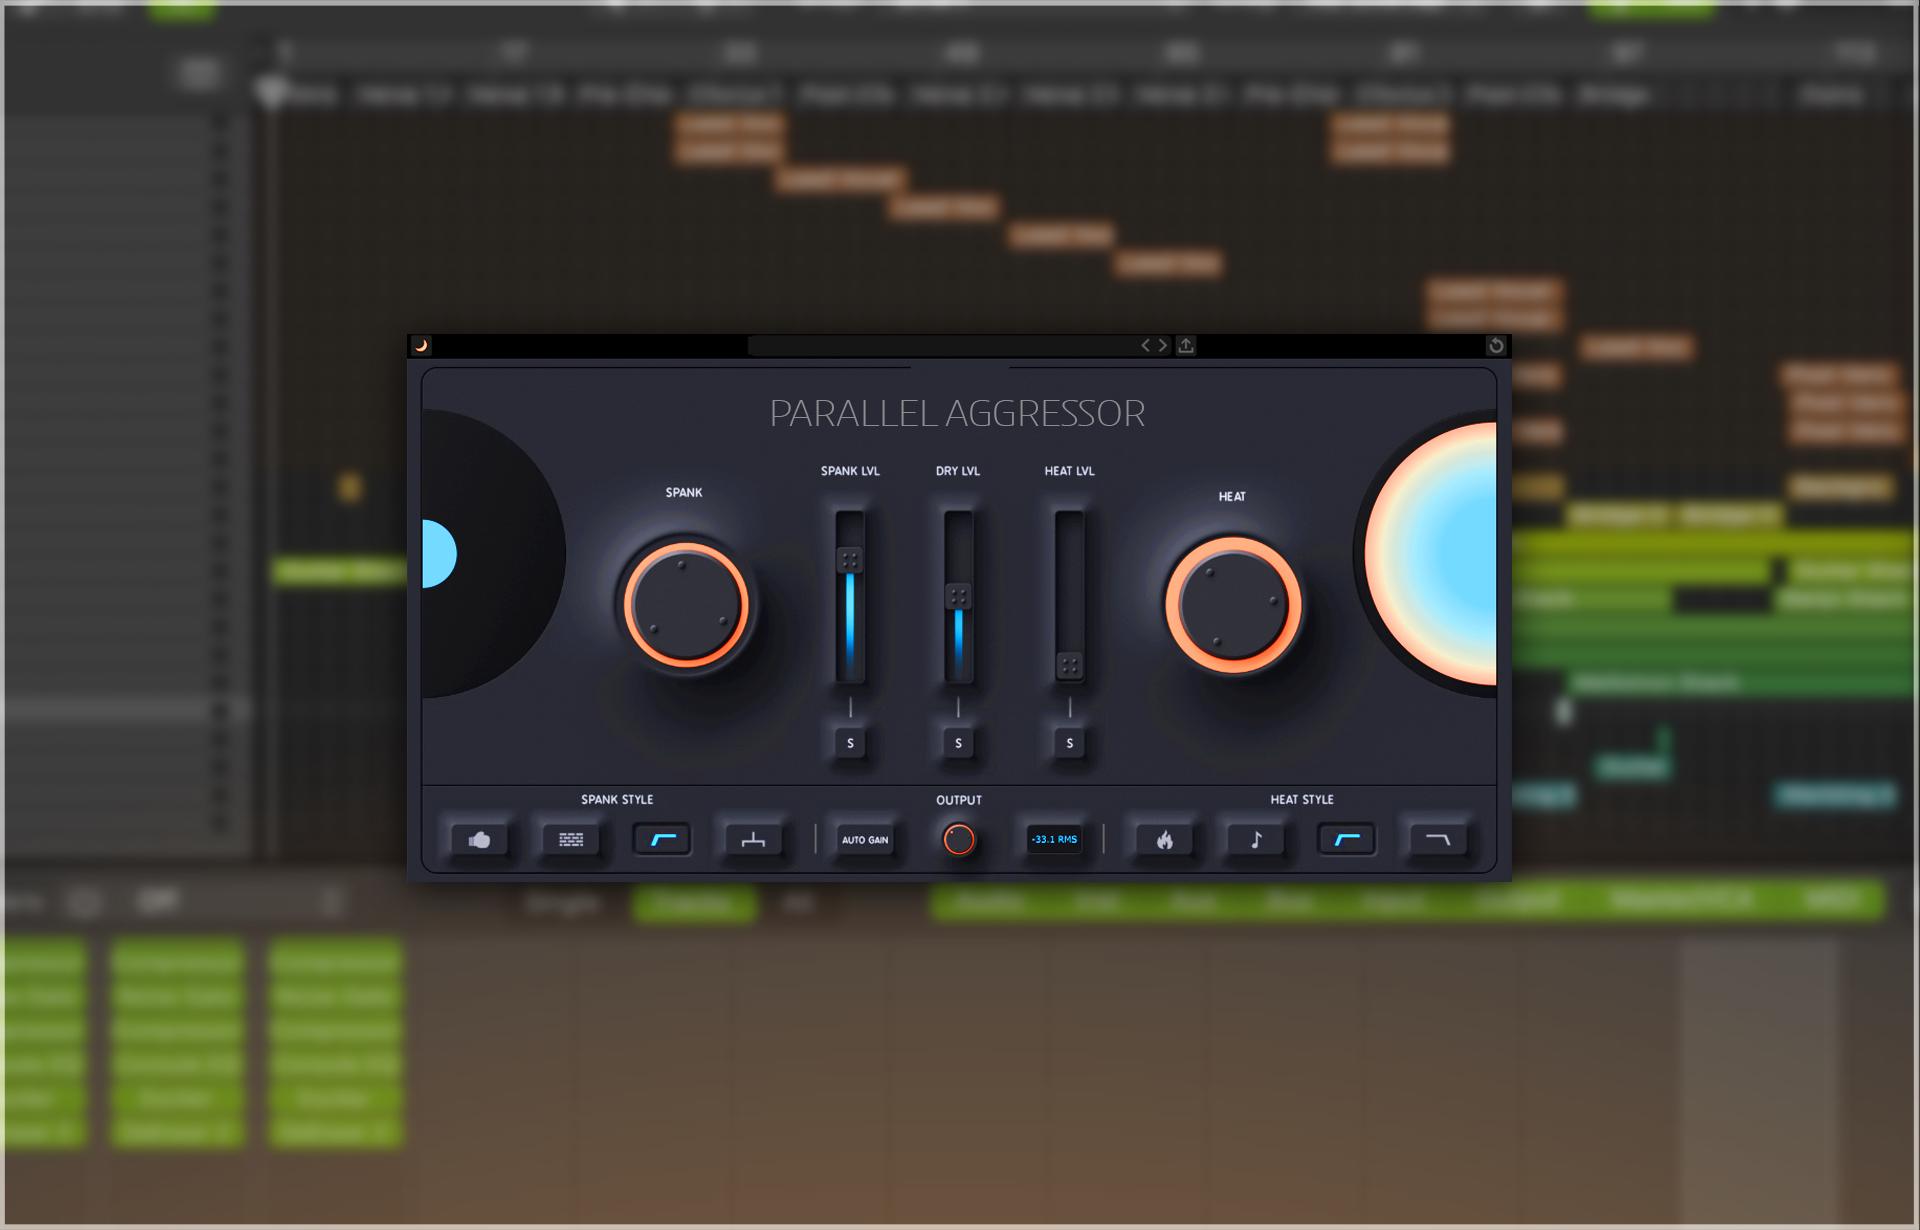Go to the next preset arrow

(1163, 345)
